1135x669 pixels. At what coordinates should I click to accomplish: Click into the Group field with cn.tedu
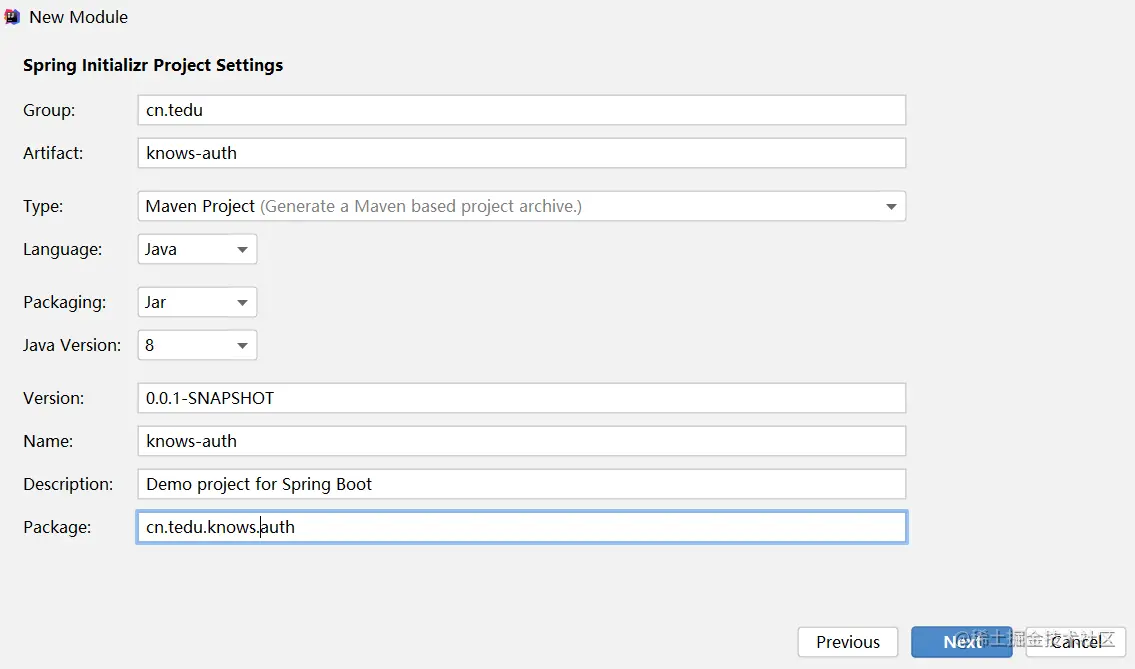[x=520, y=110]
